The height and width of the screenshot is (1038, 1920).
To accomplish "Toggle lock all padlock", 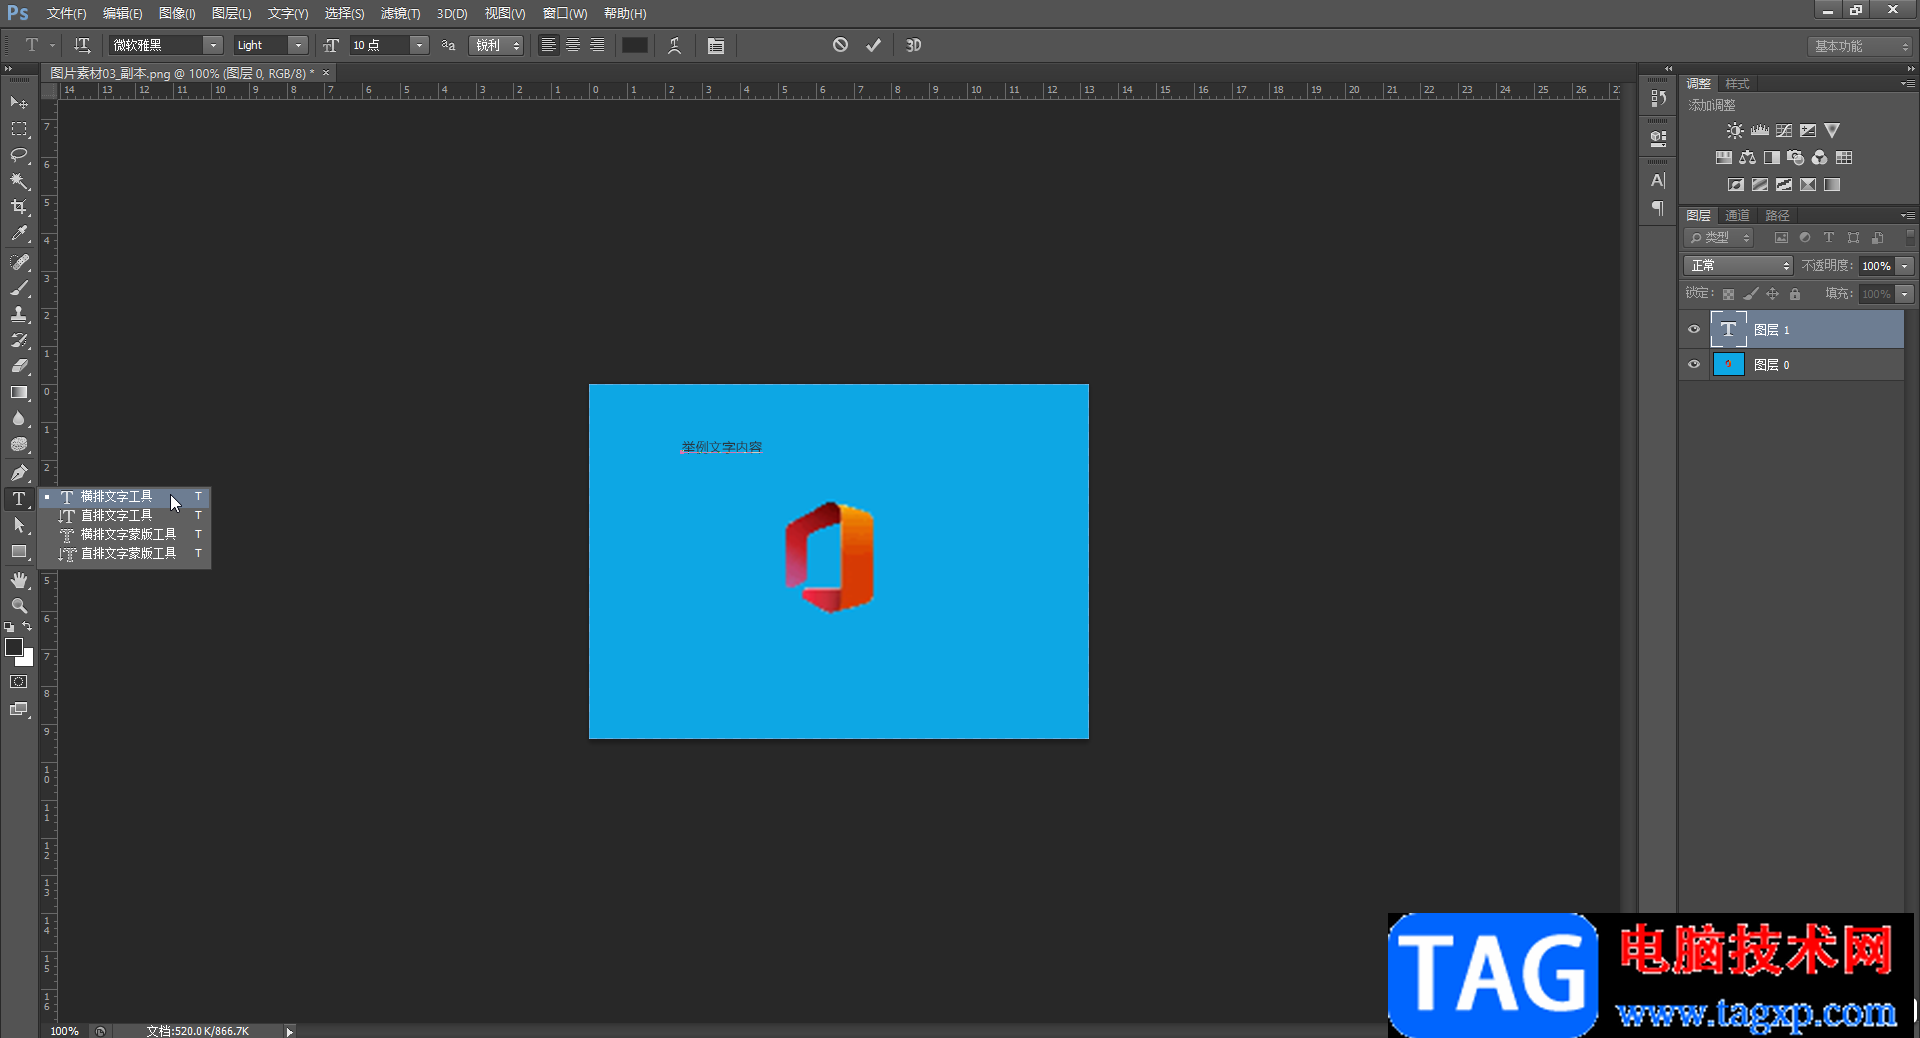I will pos(1795,294).
